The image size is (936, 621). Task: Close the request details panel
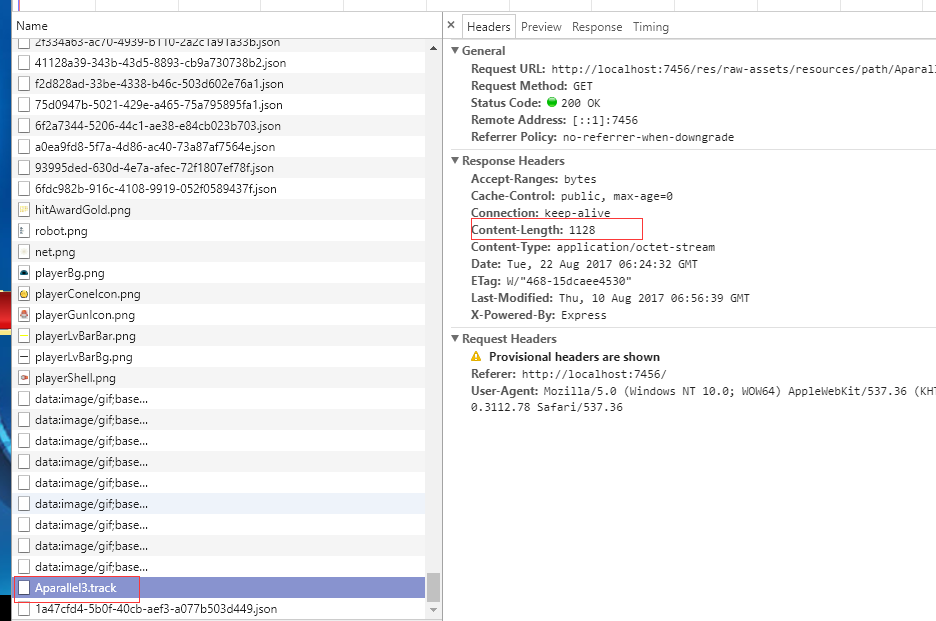click(x=451, y=26)
